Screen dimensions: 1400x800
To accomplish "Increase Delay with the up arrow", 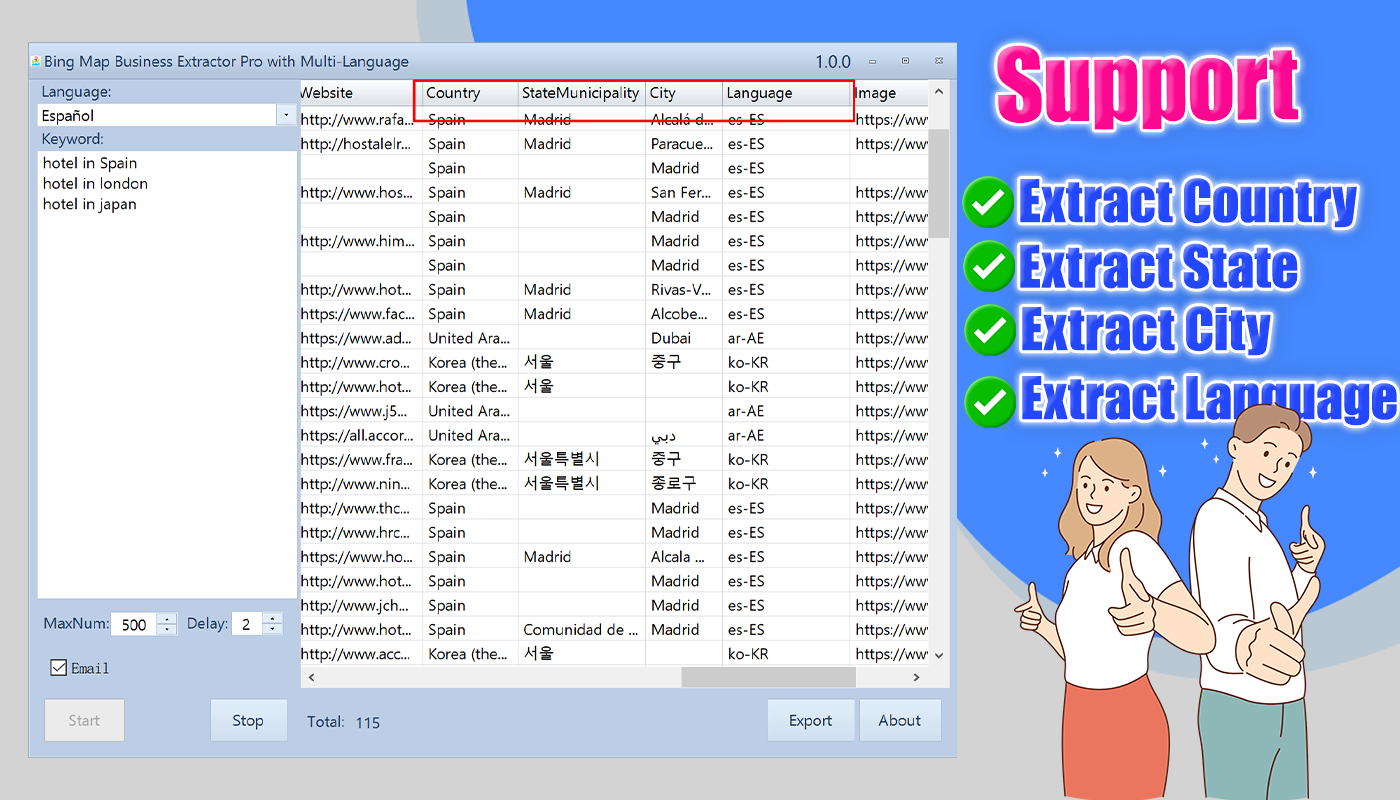I will (x=272, y=619).
